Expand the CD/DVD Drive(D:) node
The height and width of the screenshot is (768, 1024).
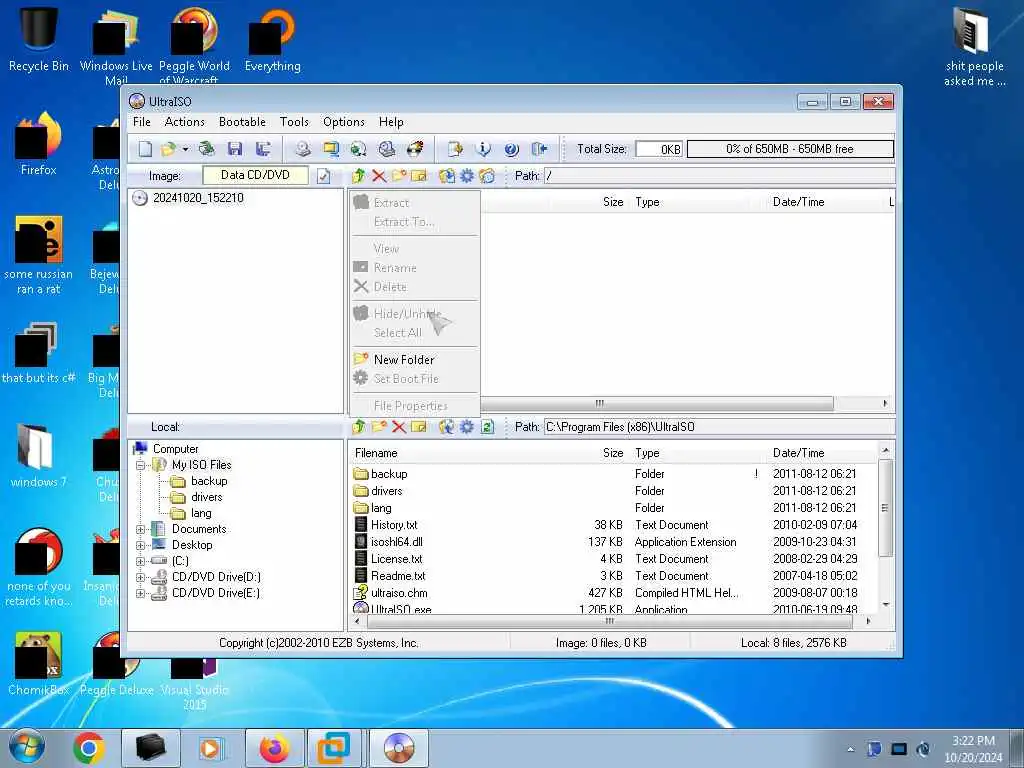pos(140,577)
